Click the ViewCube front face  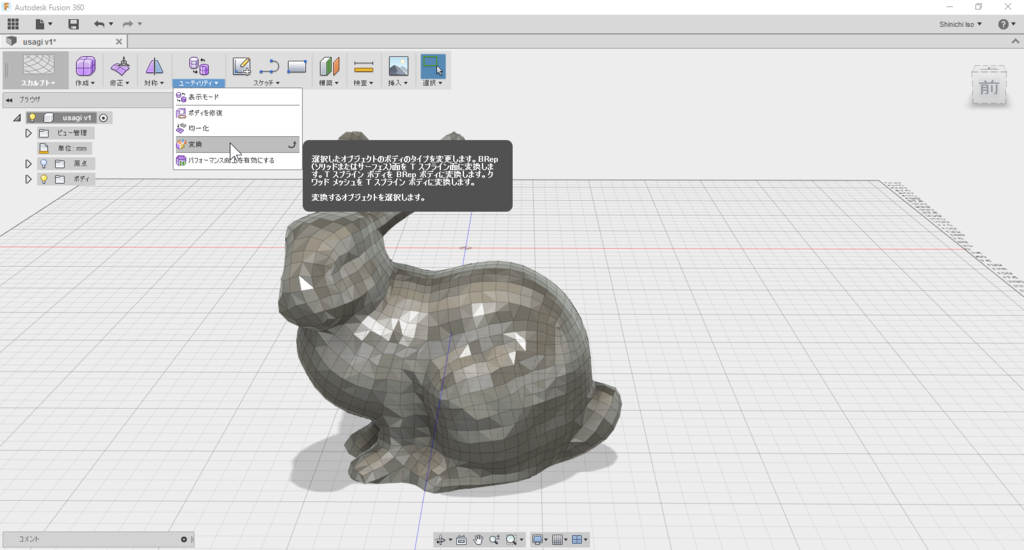(x=989, y=88)
